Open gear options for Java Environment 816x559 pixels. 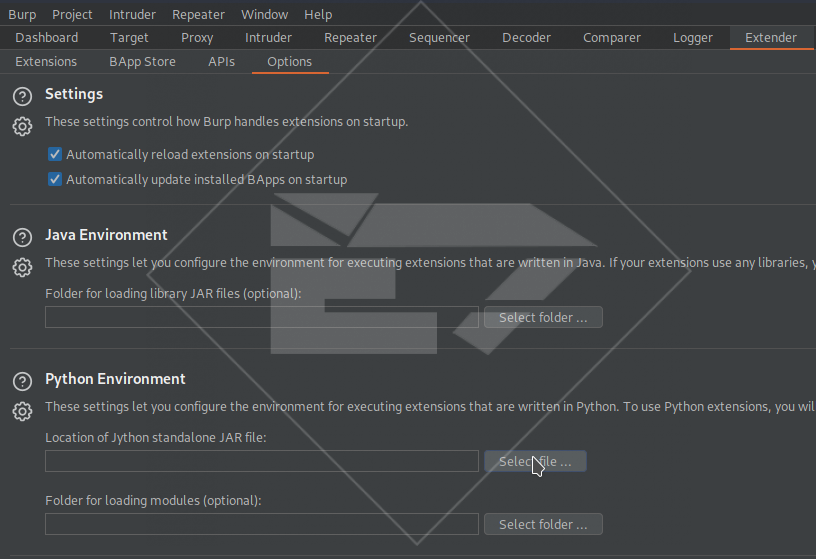click(x=22, y=268)
